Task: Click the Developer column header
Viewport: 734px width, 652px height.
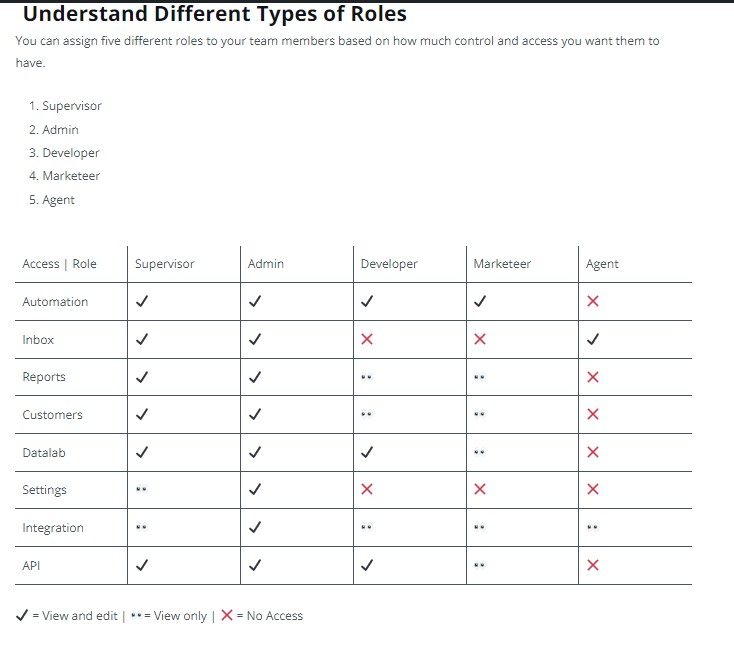Action: tap(389, 264)
